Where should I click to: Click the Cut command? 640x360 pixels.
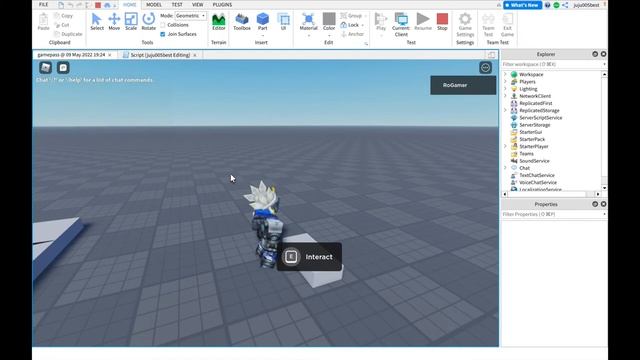click(x=62, y=25)
